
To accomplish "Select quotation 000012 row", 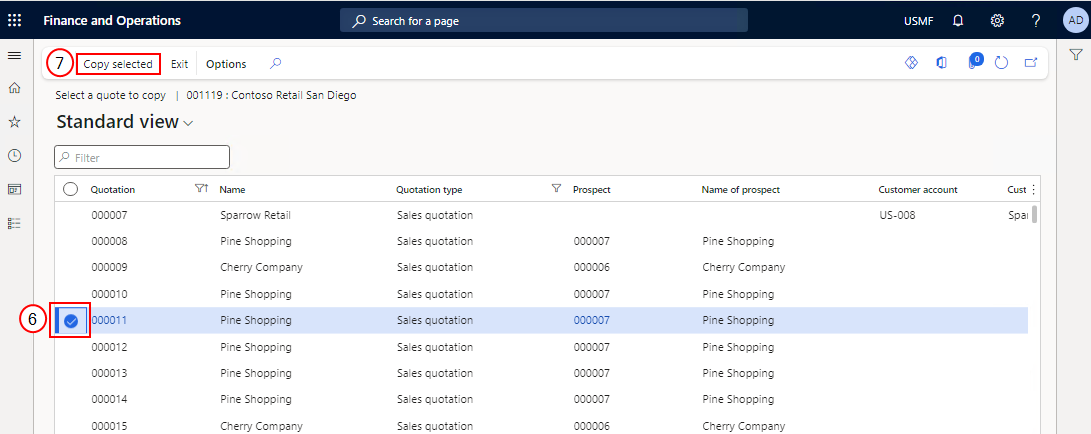I will pos(541,346).
